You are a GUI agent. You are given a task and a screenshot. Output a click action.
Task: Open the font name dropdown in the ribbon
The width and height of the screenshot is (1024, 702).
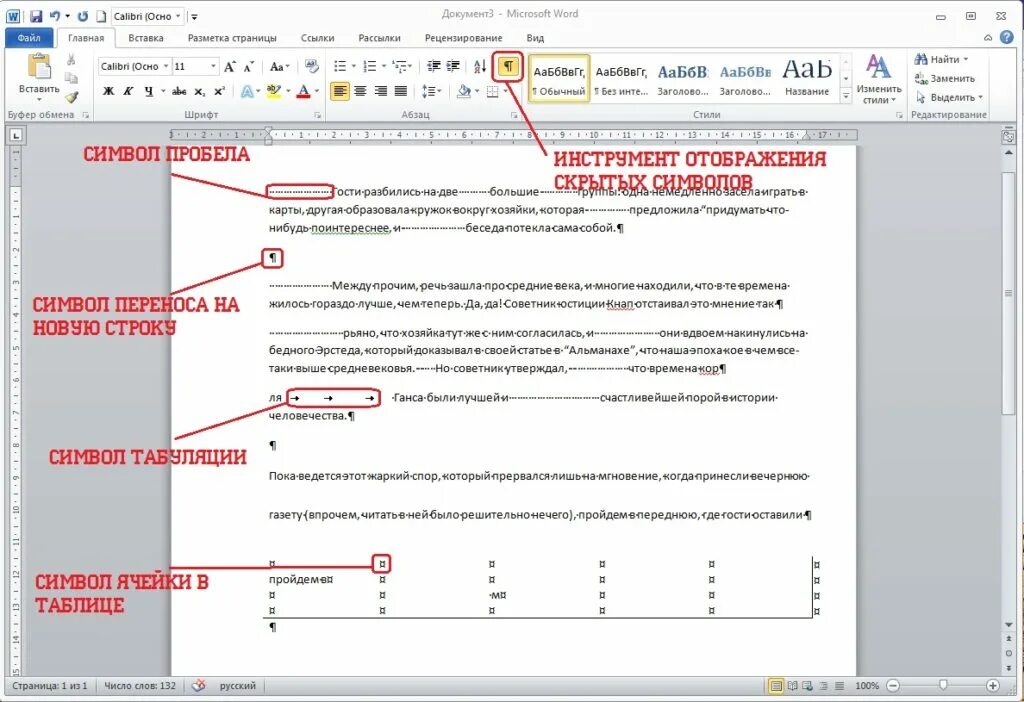click(x=167, y=67)
